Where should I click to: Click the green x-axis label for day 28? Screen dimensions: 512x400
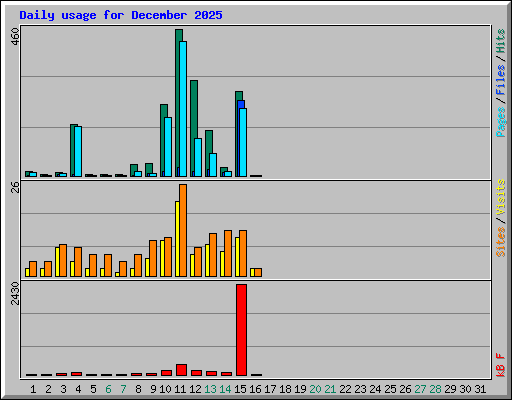(x=435, y=389)
